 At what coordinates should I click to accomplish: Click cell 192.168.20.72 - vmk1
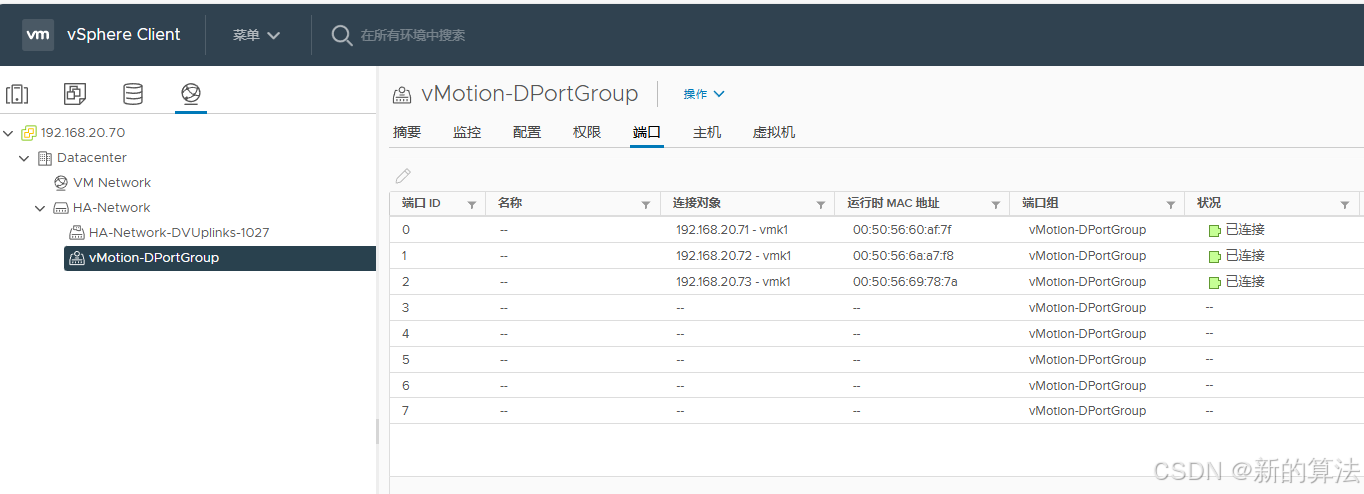[x=733, y=256]
